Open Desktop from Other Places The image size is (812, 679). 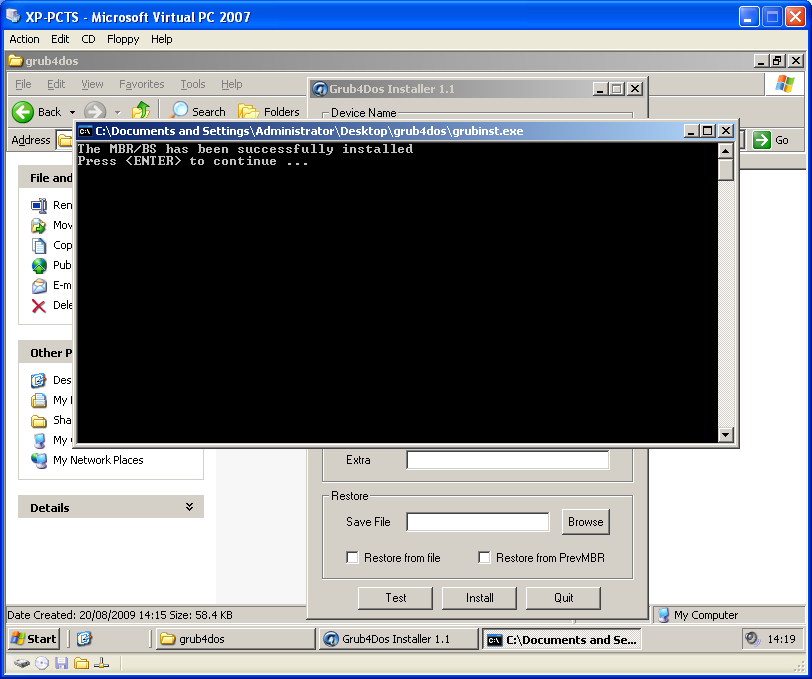51,380
